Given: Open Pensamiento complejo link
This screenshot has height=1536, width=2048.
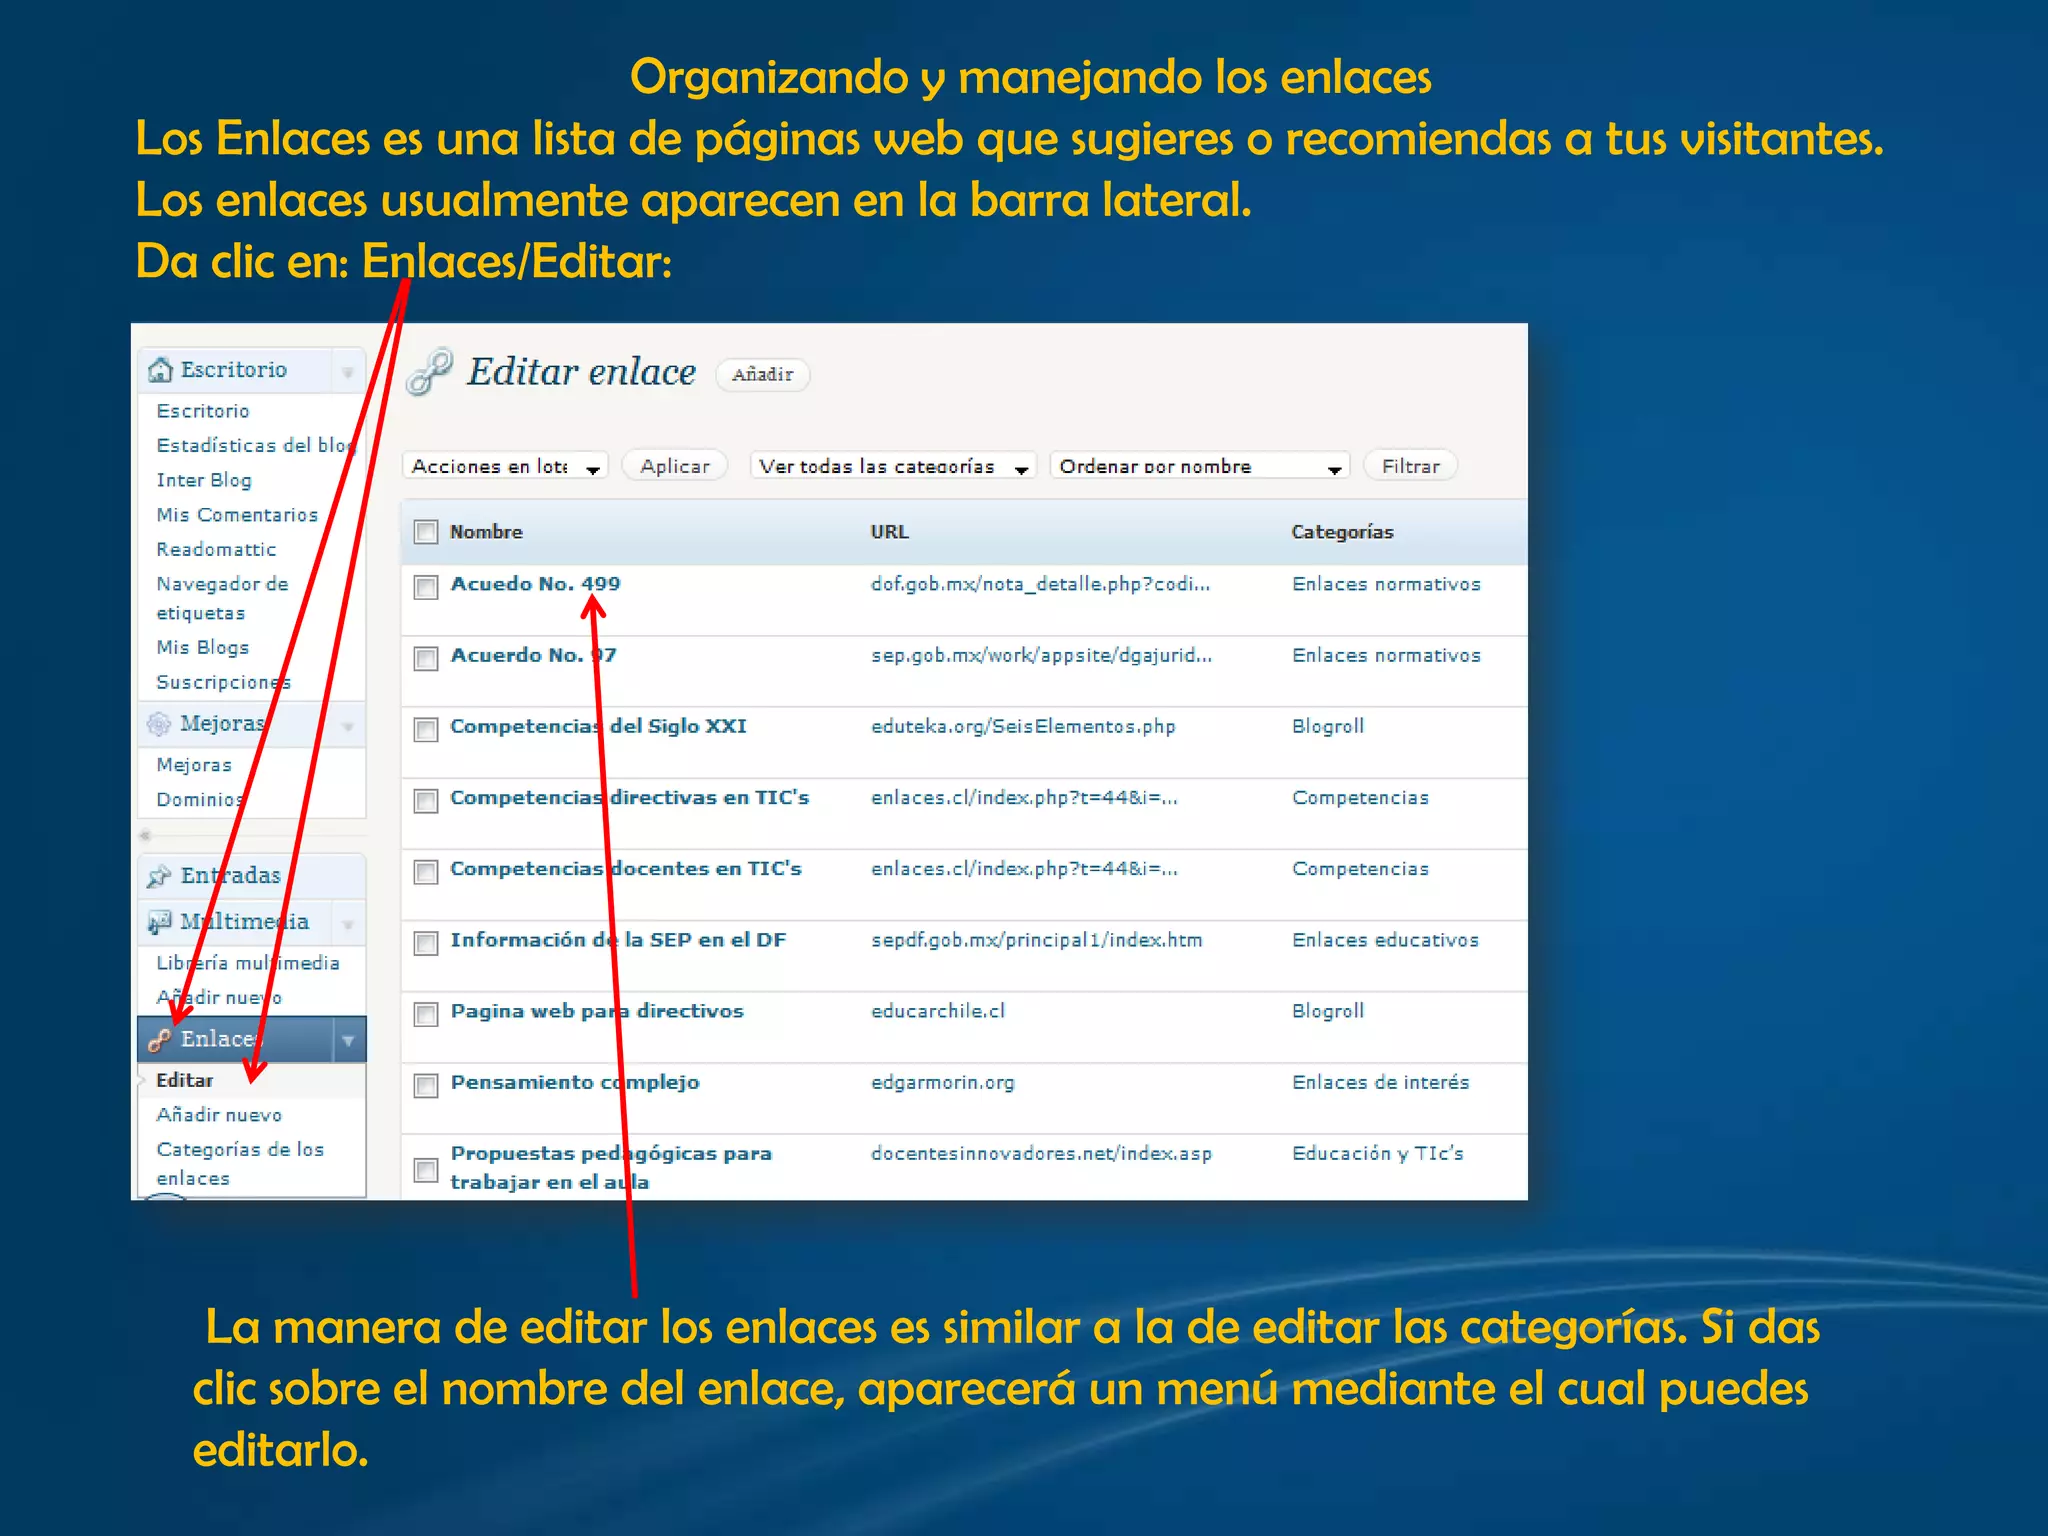Looking at the screenshot, I should coord(575,1082).
